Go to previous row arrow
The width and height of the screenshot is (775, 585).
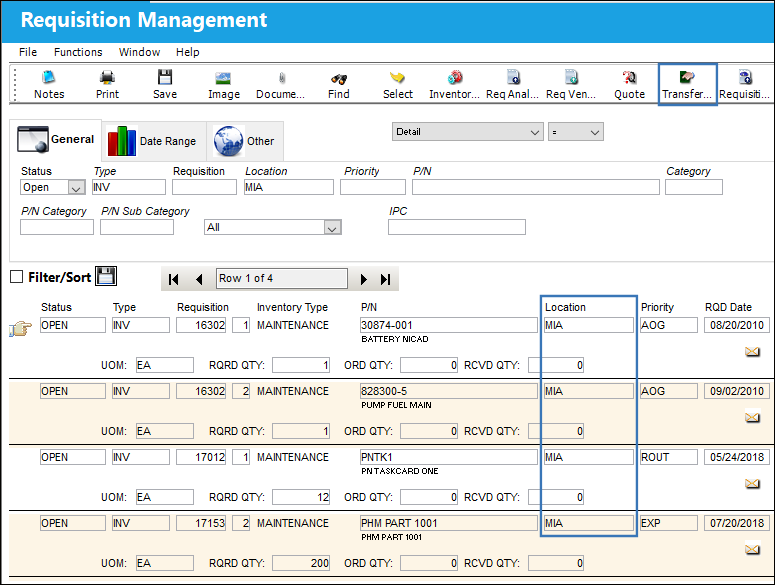pos(199,279)
